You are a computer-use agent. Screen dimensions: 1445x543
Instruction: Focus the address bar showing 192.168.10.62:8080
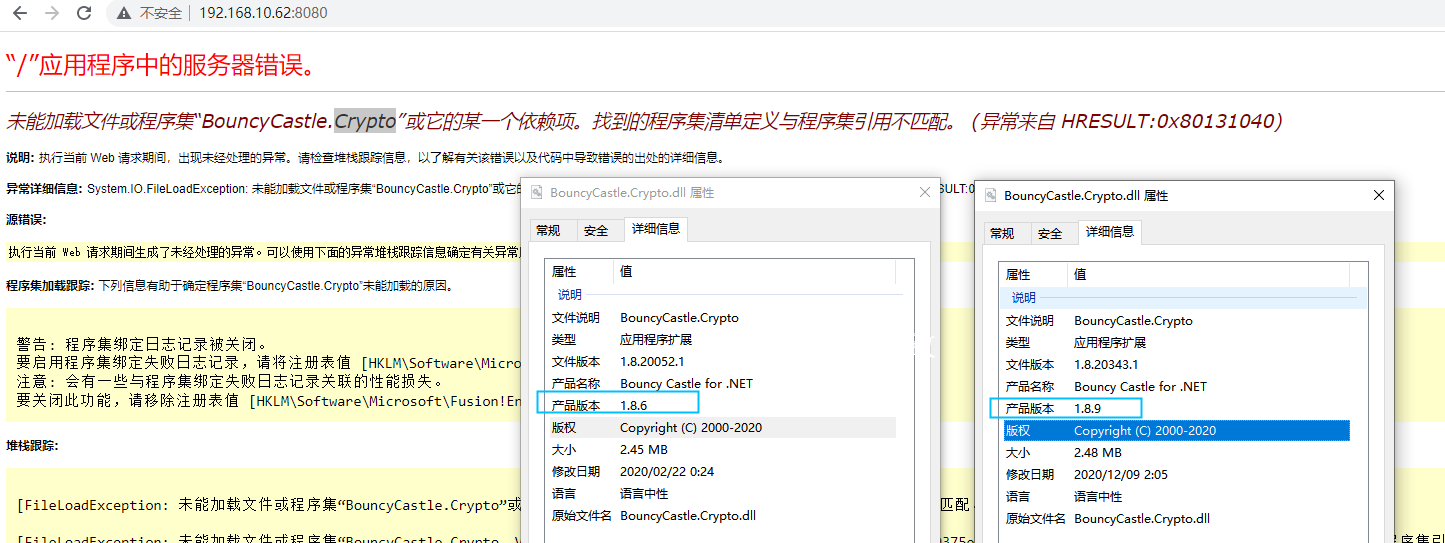[x=263, y=13]
